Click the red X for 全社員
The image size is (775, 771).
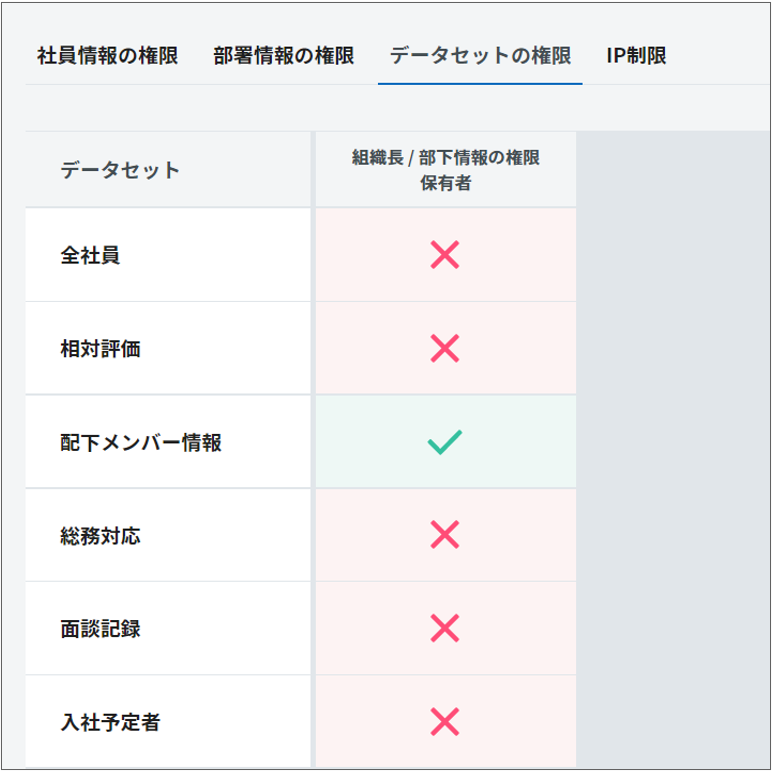(444, 255)
